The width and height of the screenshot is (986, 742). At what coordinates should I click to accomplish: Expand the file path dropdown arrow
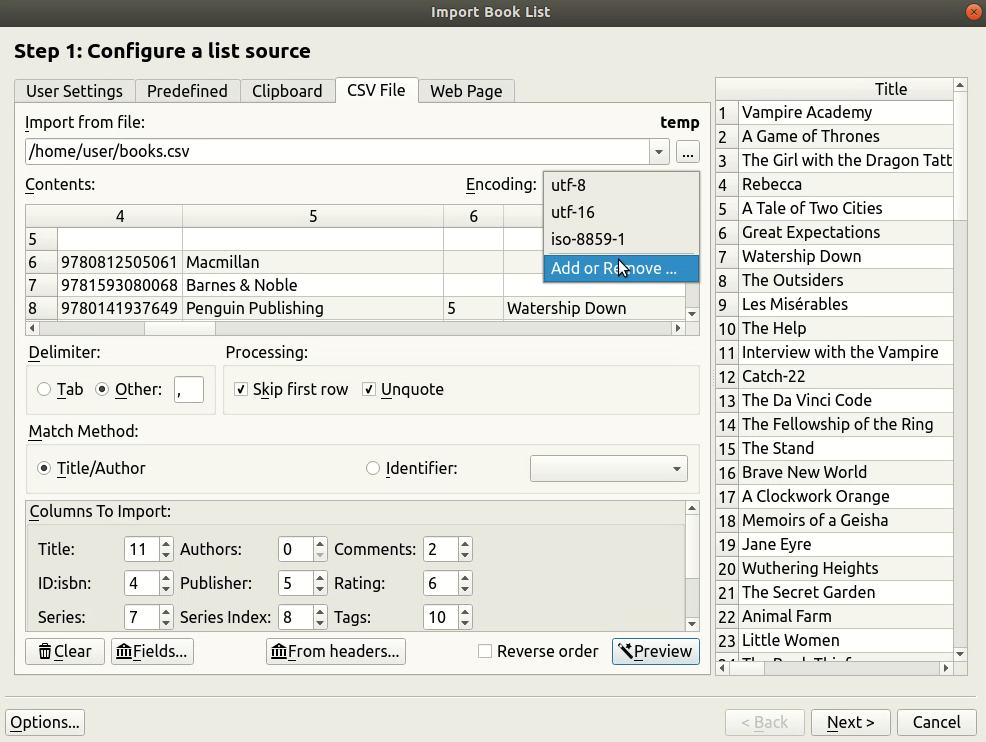point(659,152)
